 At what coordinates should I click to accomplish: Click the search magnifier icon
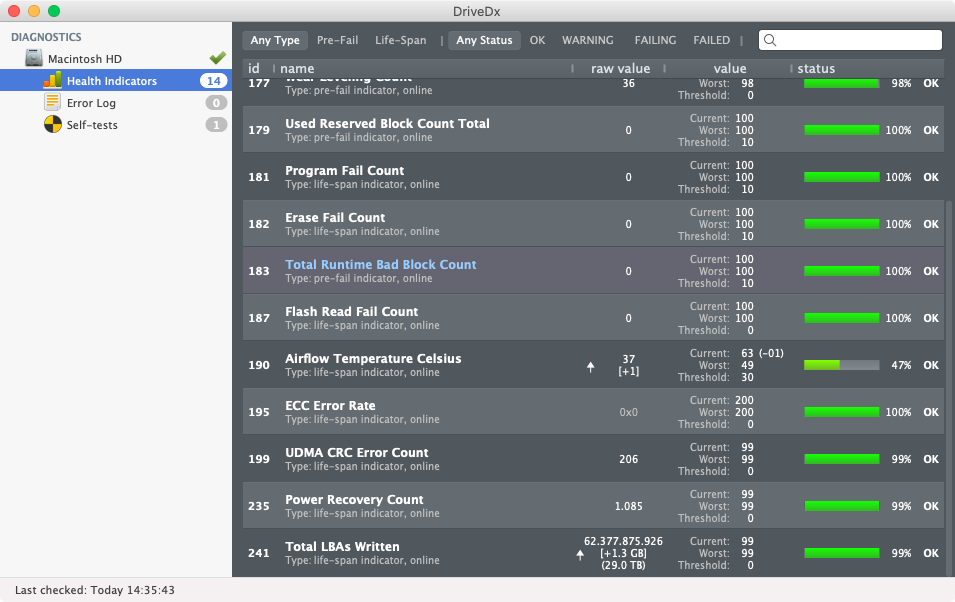coord(770,40)
